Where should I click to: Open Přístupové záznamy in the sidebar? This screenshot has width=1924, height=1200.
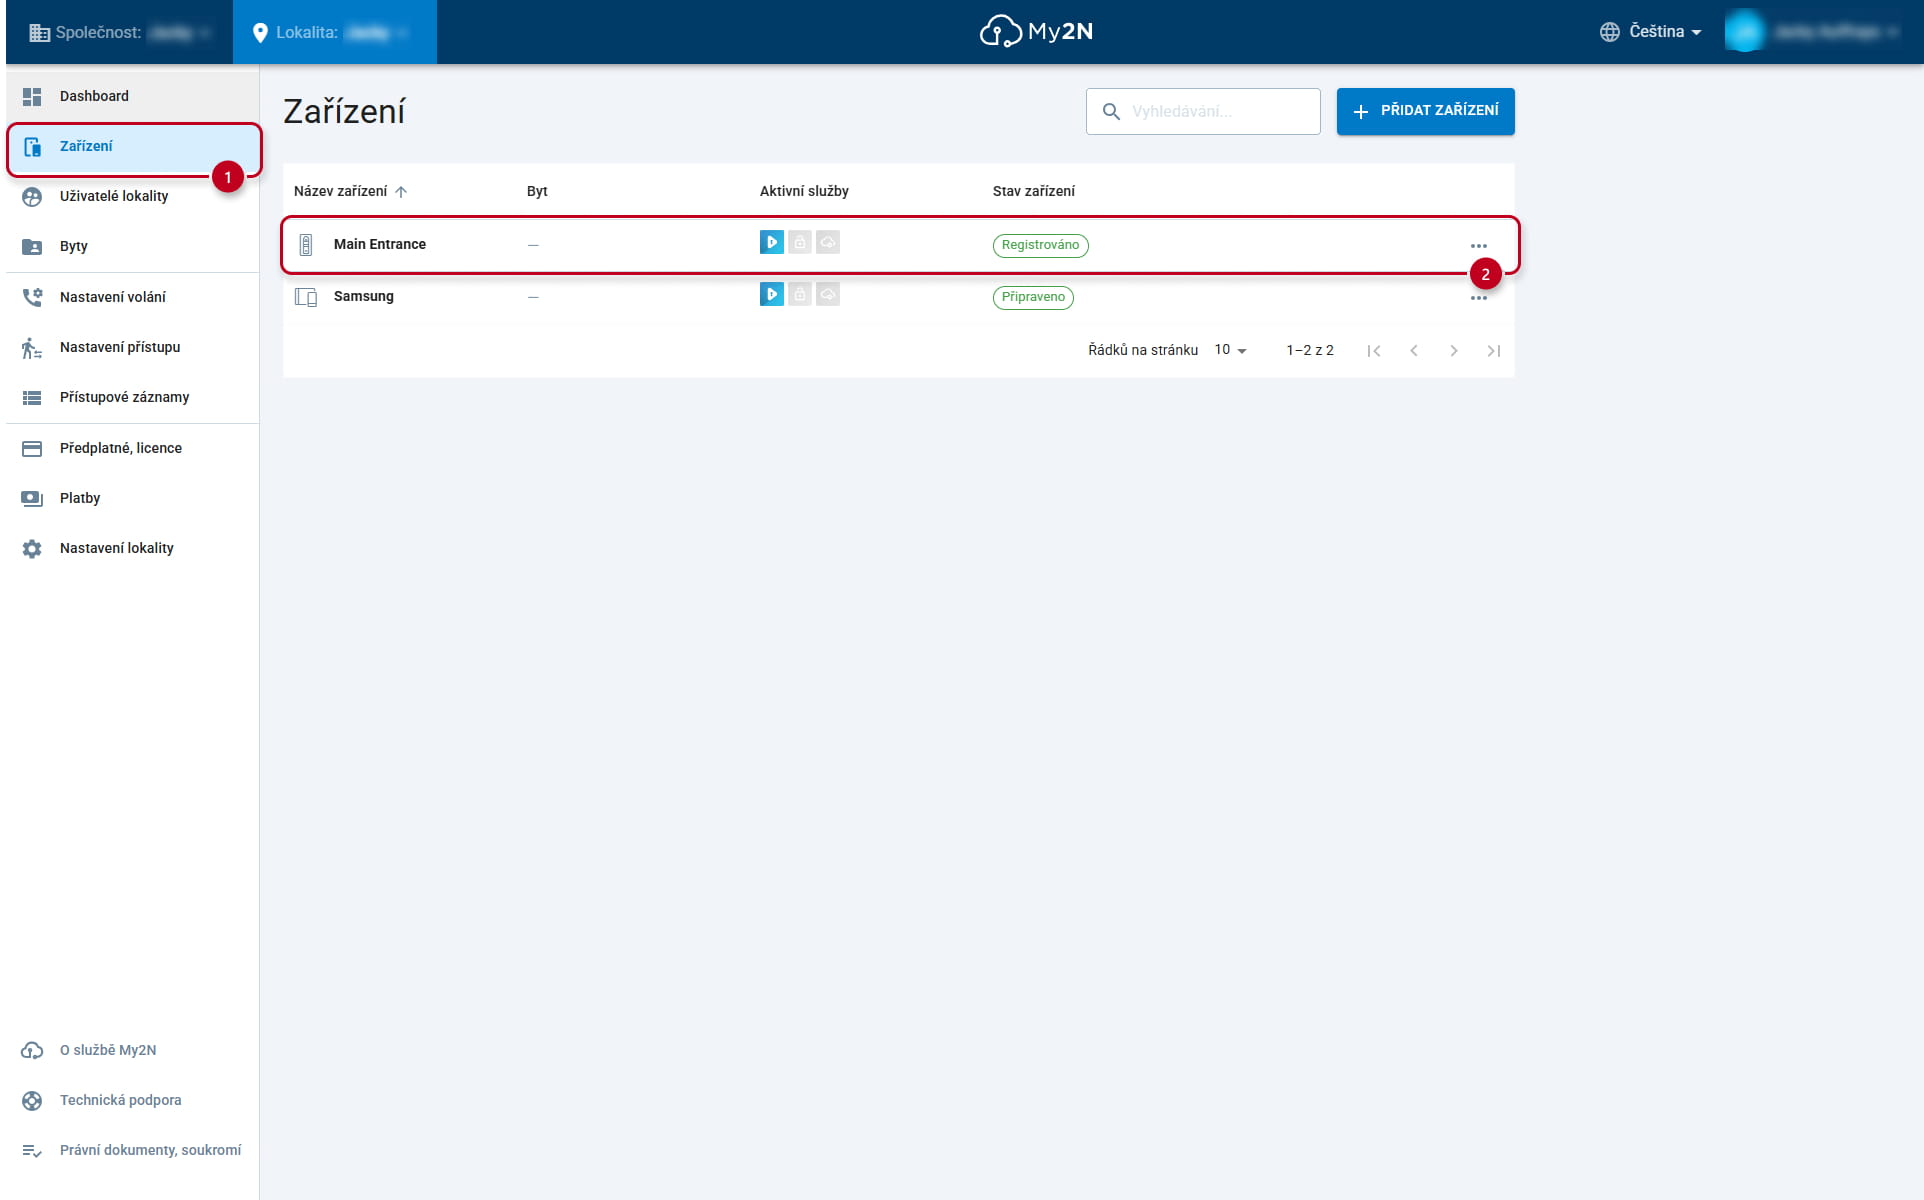pyautogui.click(x=132, y=397)
